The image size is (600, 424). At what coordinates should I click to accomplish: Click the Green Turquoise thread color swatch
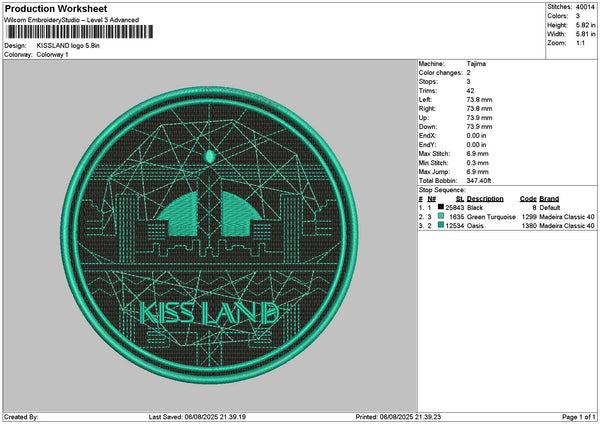coord(441,216)
